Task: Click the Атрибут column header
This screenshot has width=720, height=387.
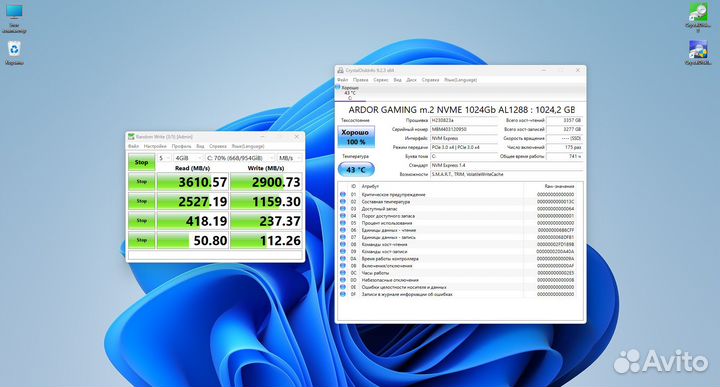Action: coord(370,186)
